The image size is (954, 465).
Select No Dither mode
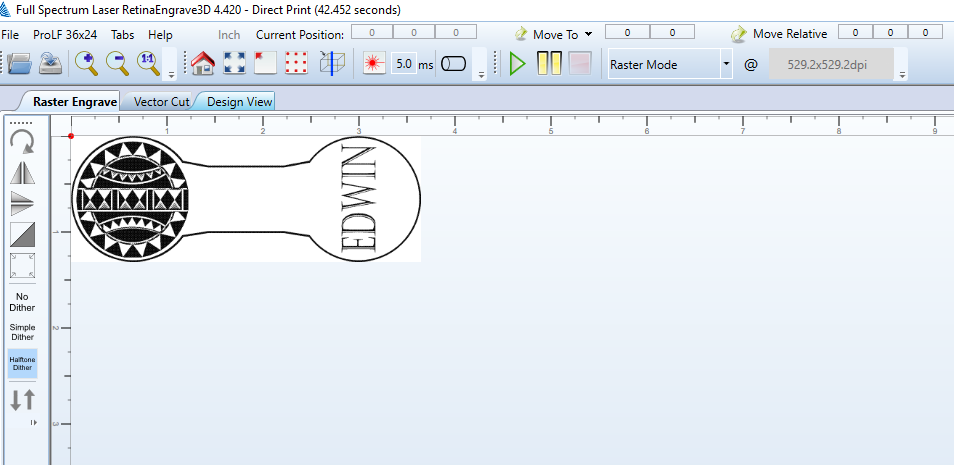point(23,302)
